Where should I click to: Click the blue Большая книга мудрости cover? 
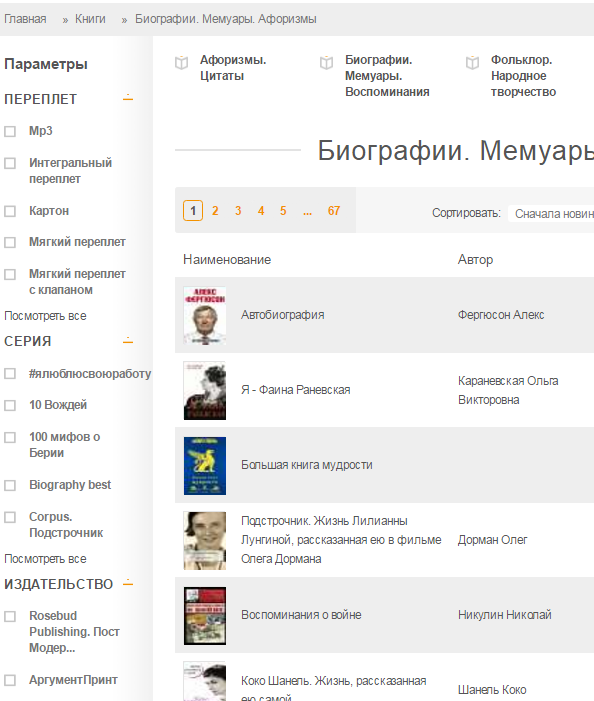coord(205,466)
